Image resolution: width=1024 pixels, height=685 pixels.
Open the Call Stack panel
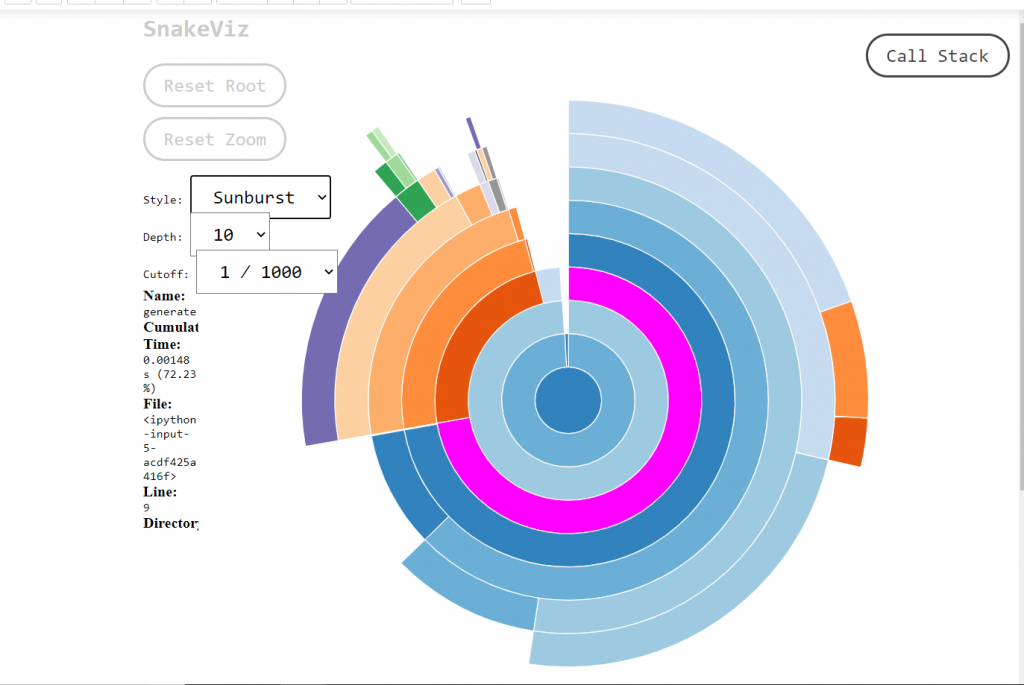pyautogui.click(x=936, y=56)
